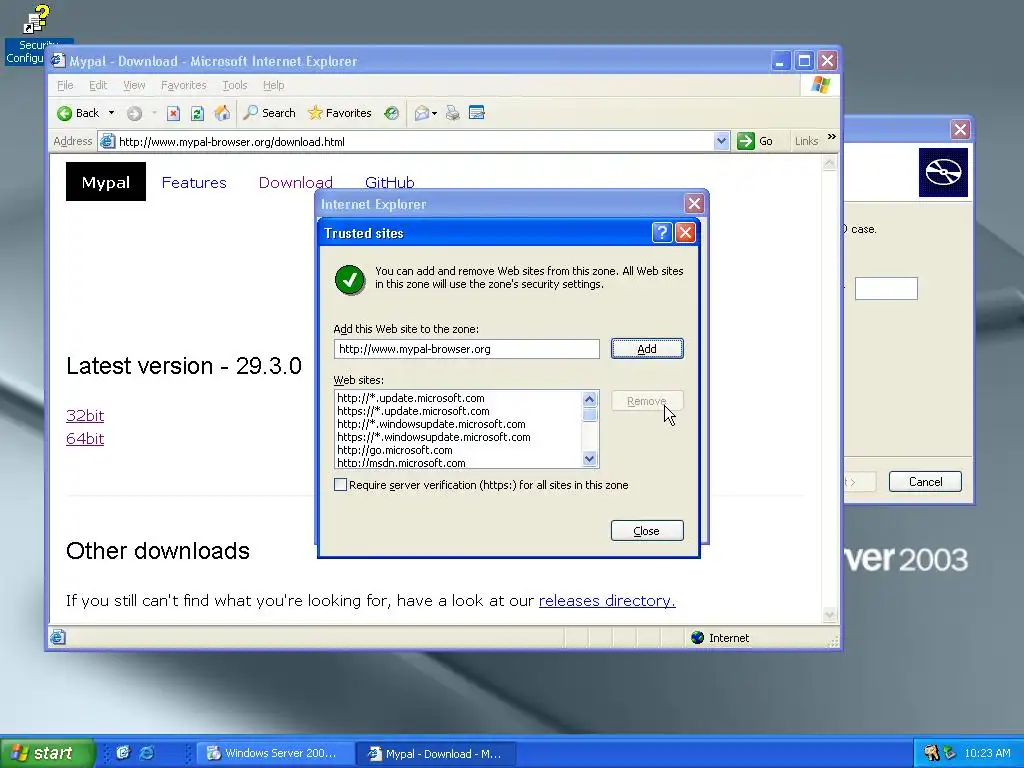Open the GitHub page link
This screenshot has height=768, width=1024.
pos(389,182)
